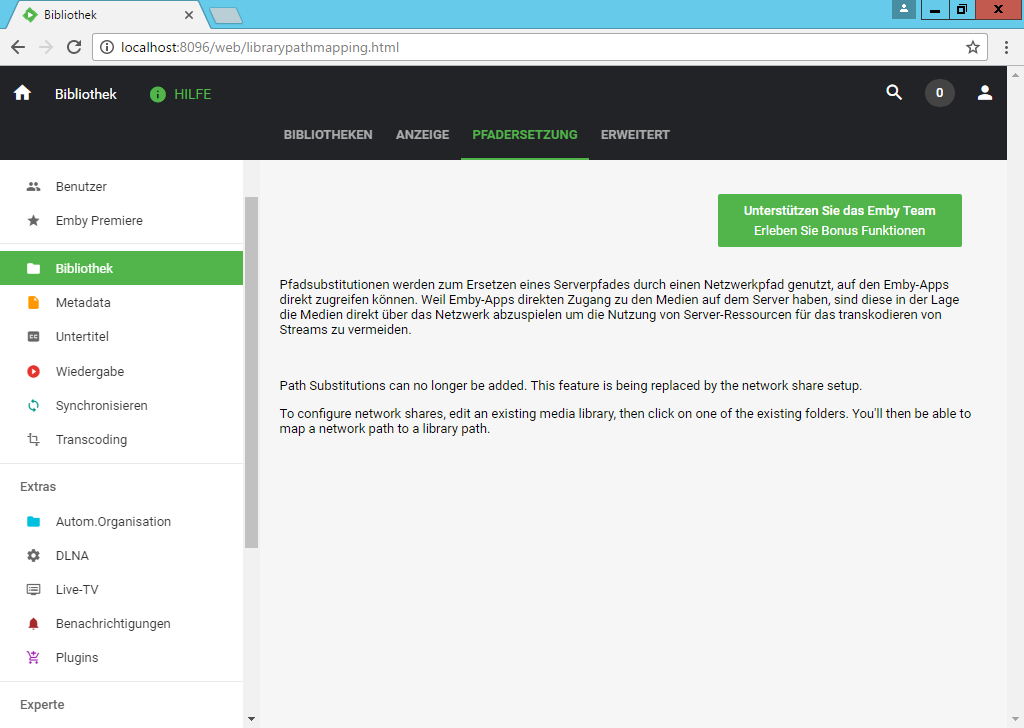1024x728 pixels.
Task: Click the orange document icon beside Metadata
Action: 33,302
